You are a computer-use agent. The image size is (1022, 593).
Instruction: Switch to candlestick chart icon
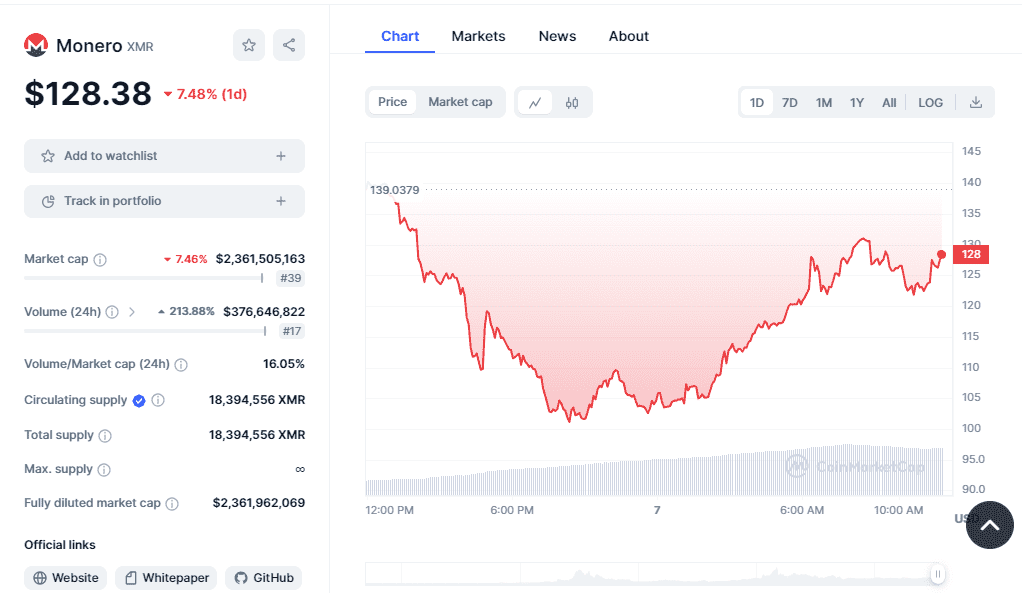pyautogui.click(x=572, y=102)
